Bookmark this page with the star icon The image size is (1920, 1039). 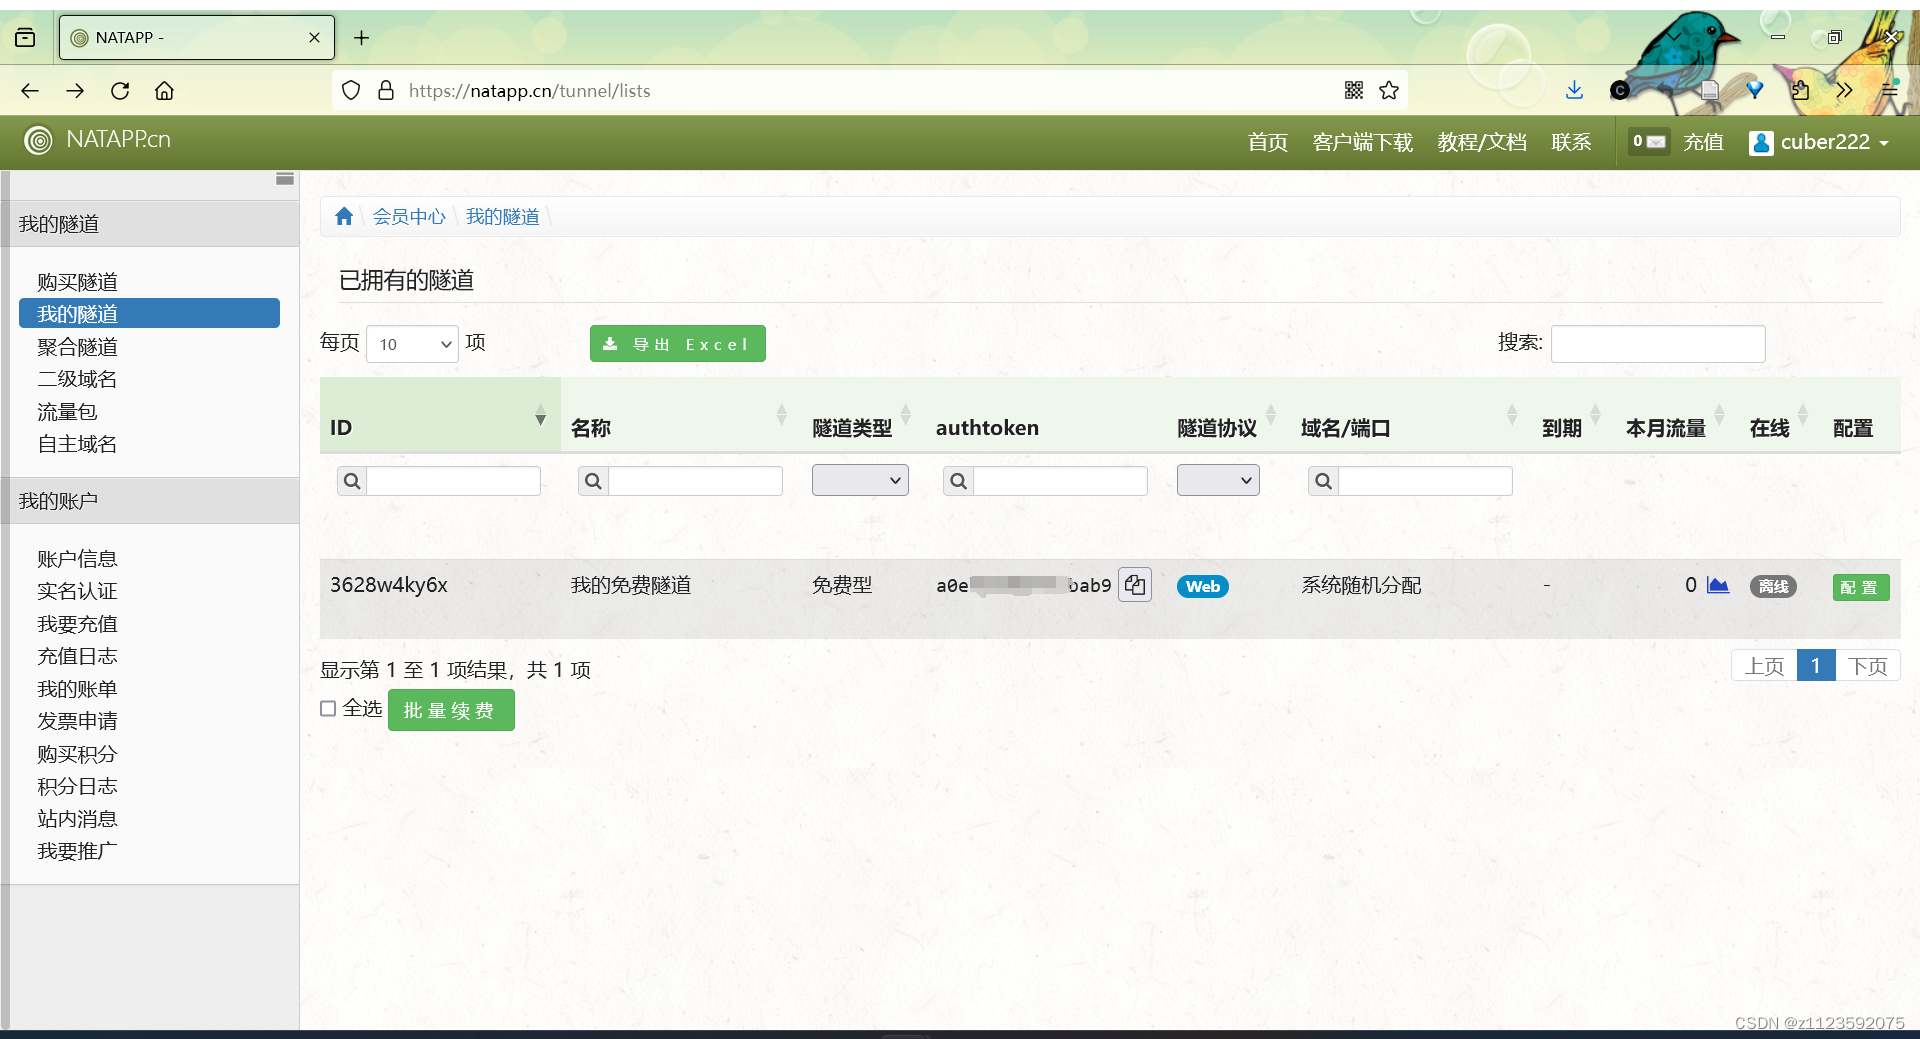click(1389, 90)
